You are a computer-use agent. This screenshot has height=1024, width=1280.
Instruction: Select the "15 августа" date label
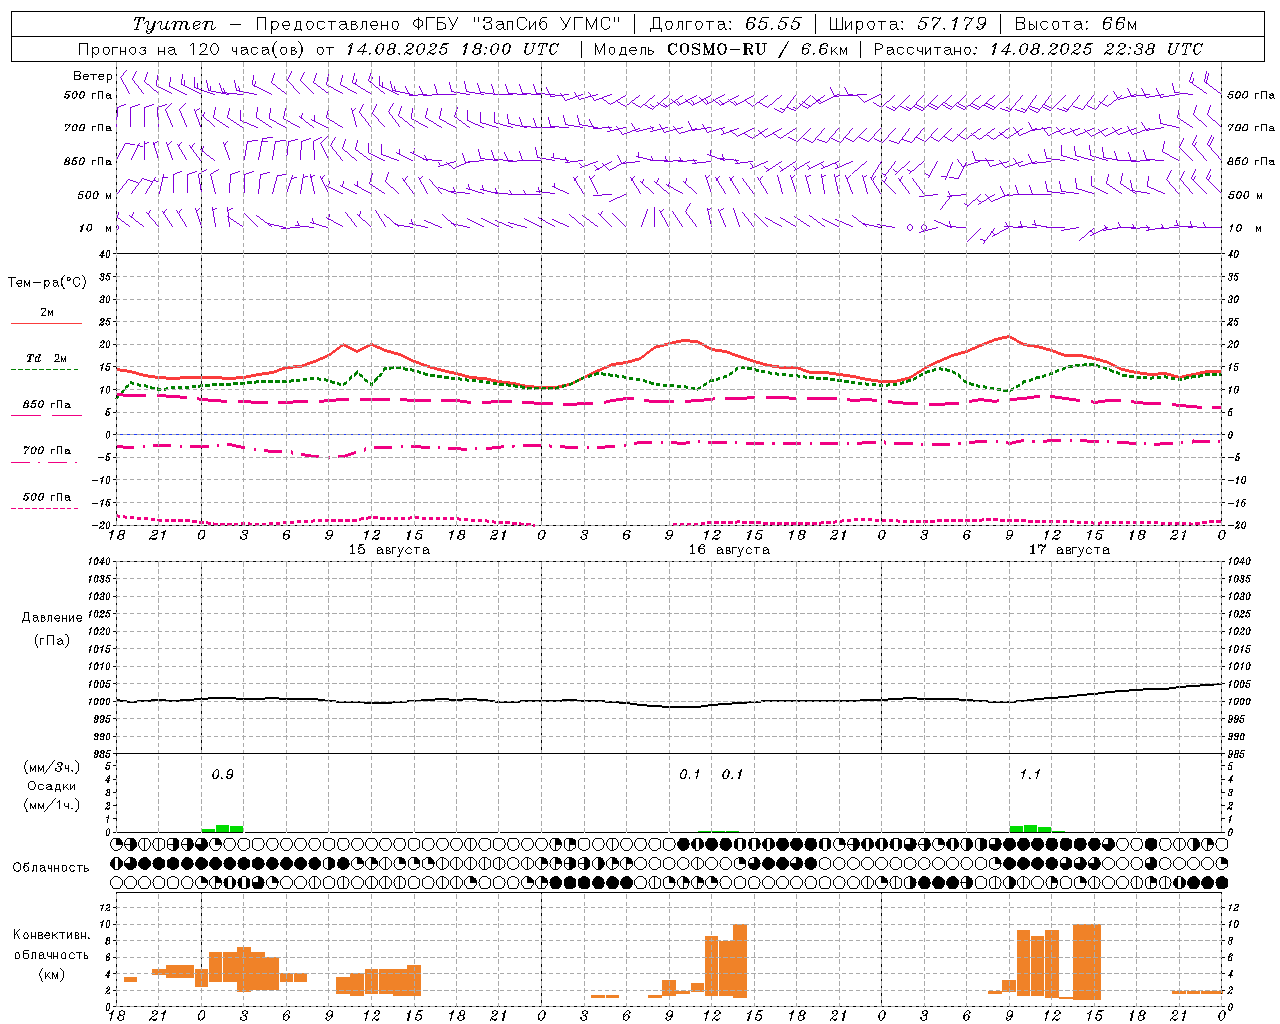pos(389,550)
